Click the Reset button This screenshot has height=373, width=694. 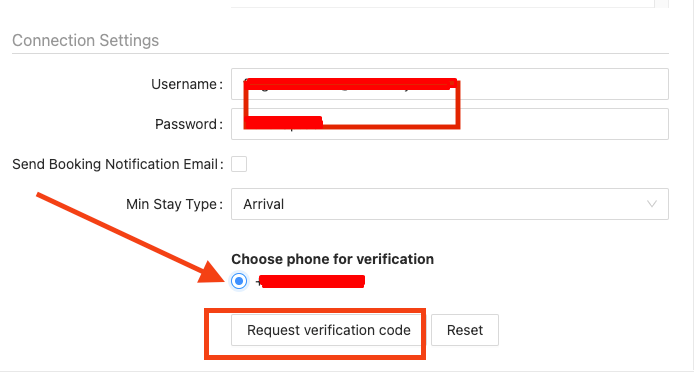(x=465, y=330)
